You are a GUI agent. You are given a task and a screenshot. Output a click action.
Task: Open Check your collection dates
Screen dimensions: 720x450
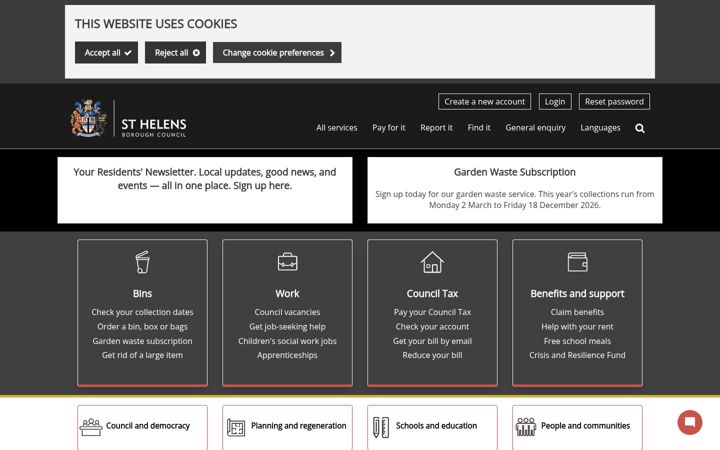142,312
